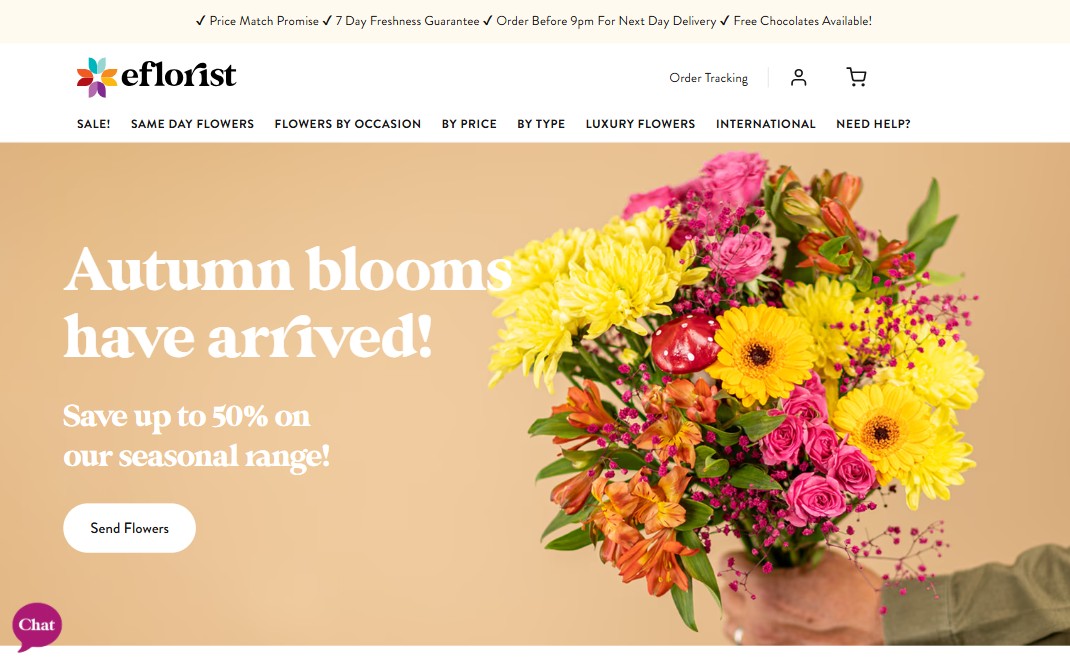Screen dimensions: 1070x665
Task: Open the Need Help? menu
Action: 873,124
